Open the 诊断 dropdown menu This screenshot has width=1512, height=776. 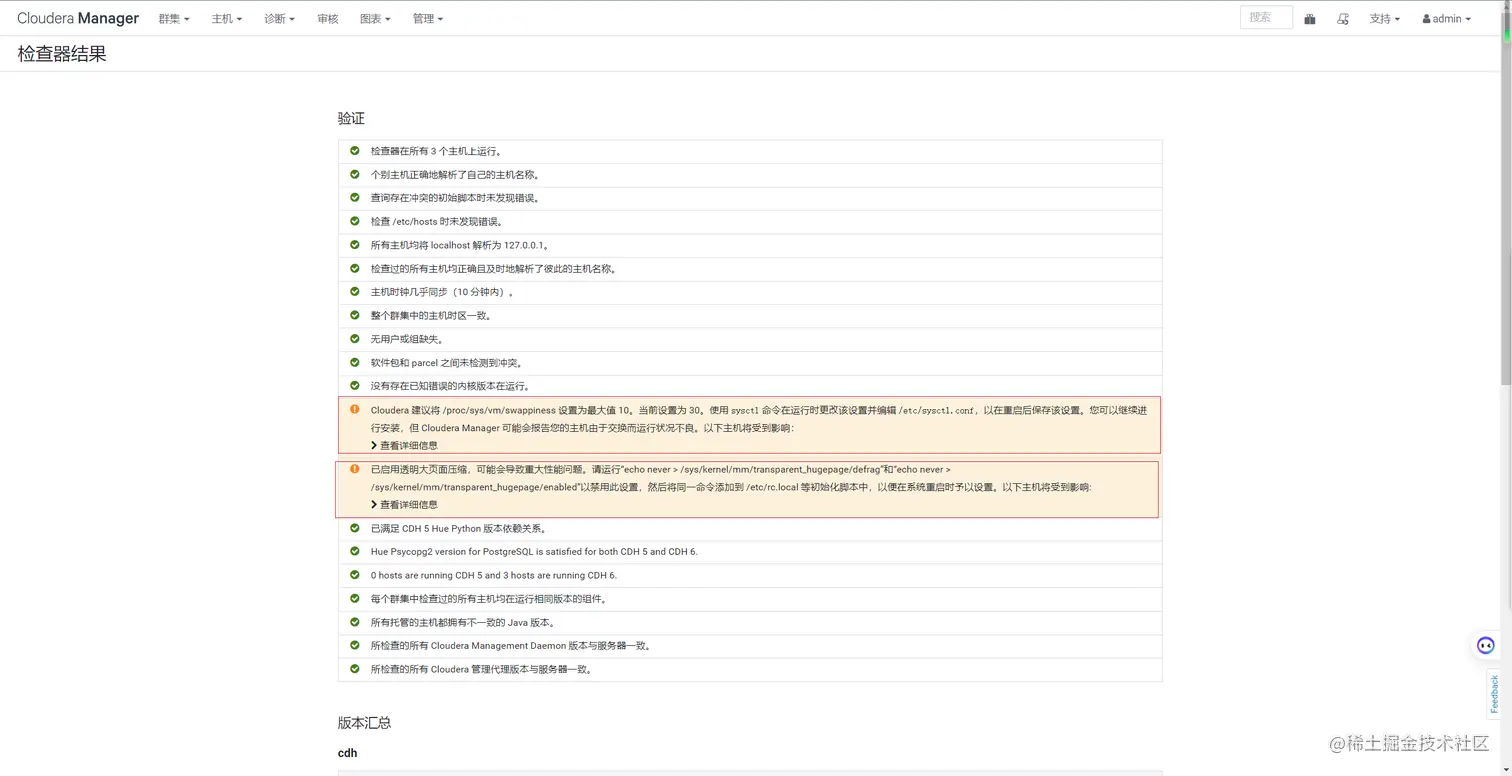[279, 19]
